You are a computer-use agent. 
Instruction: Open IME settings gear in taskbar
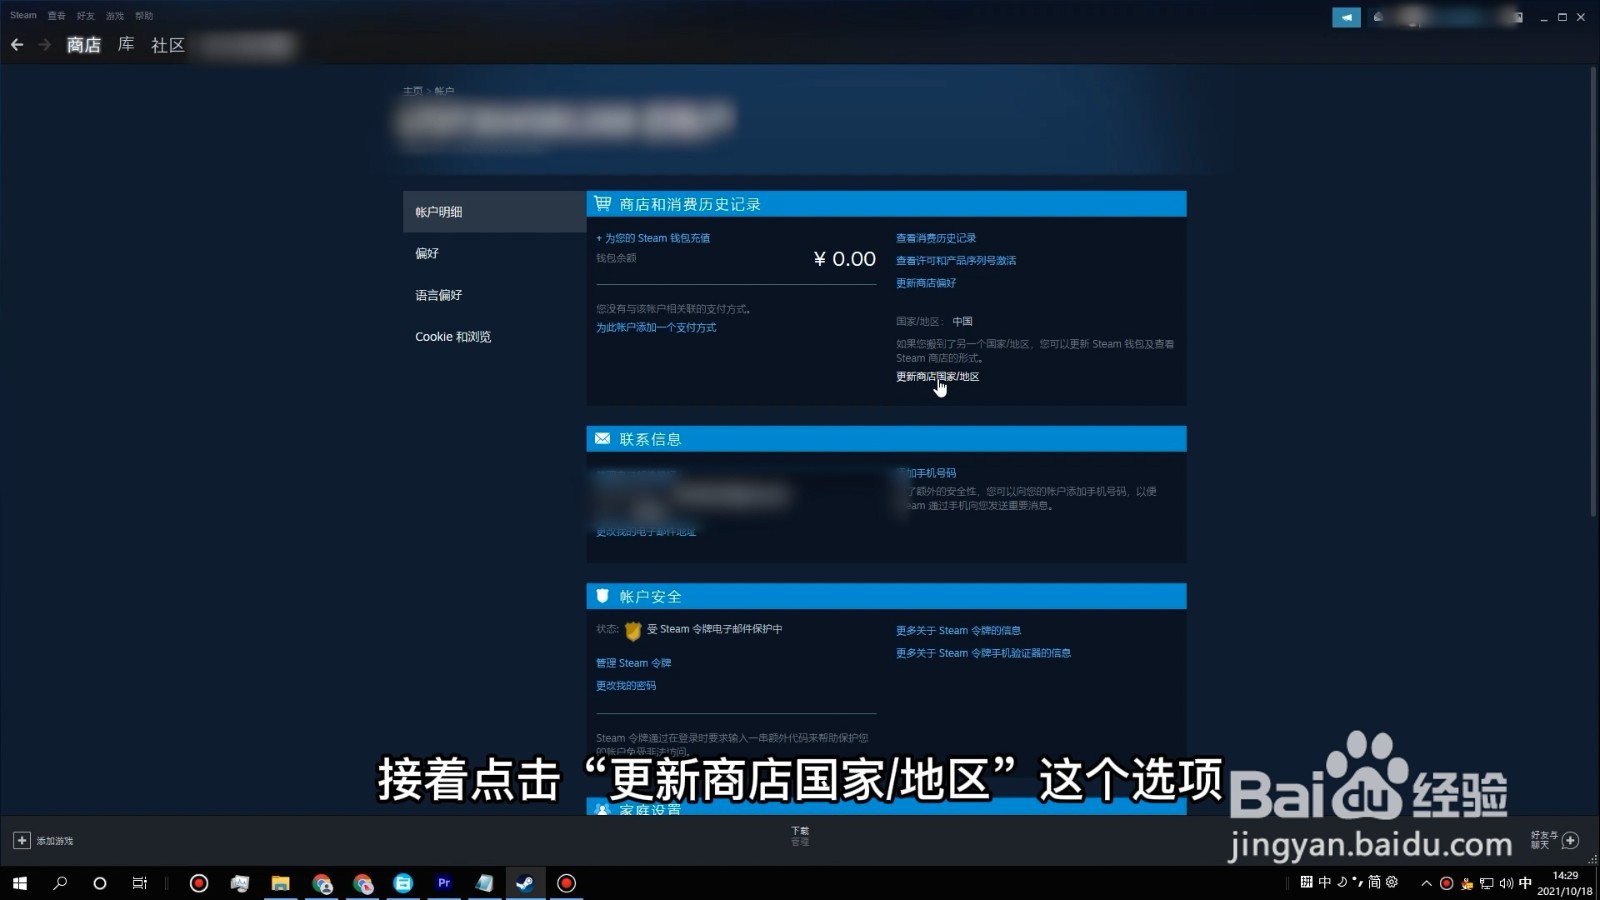pos(1391,882)
